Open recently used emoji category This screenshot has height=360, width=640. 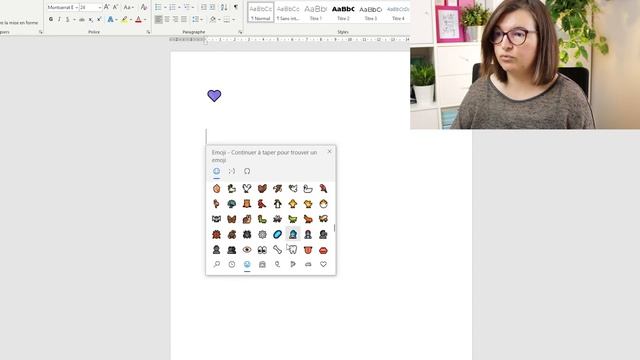[x=231, y=264]
